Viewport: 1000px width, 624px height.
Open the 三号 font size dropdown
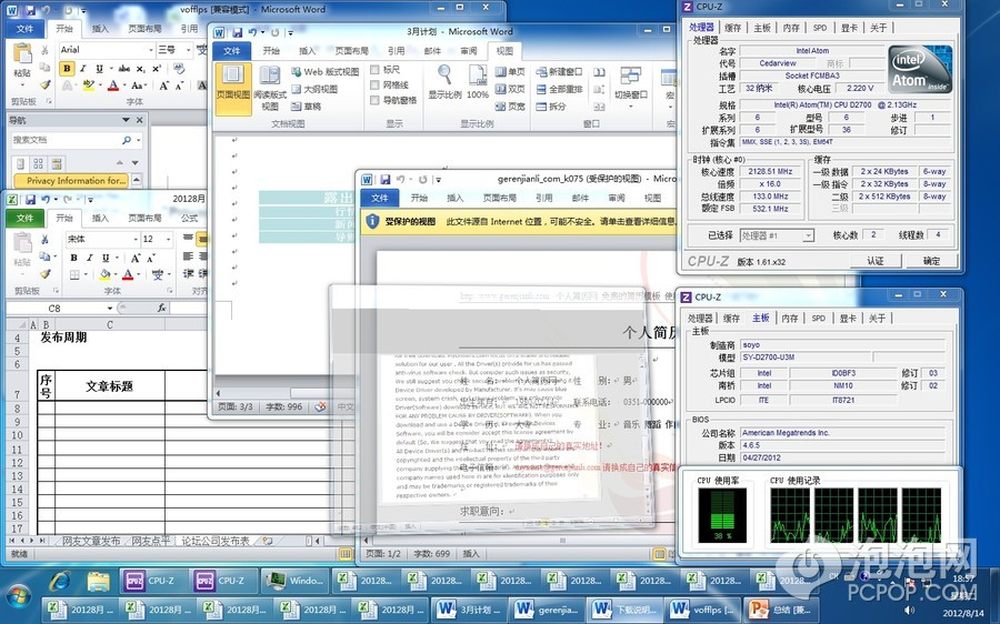click(x=188, y=50)
